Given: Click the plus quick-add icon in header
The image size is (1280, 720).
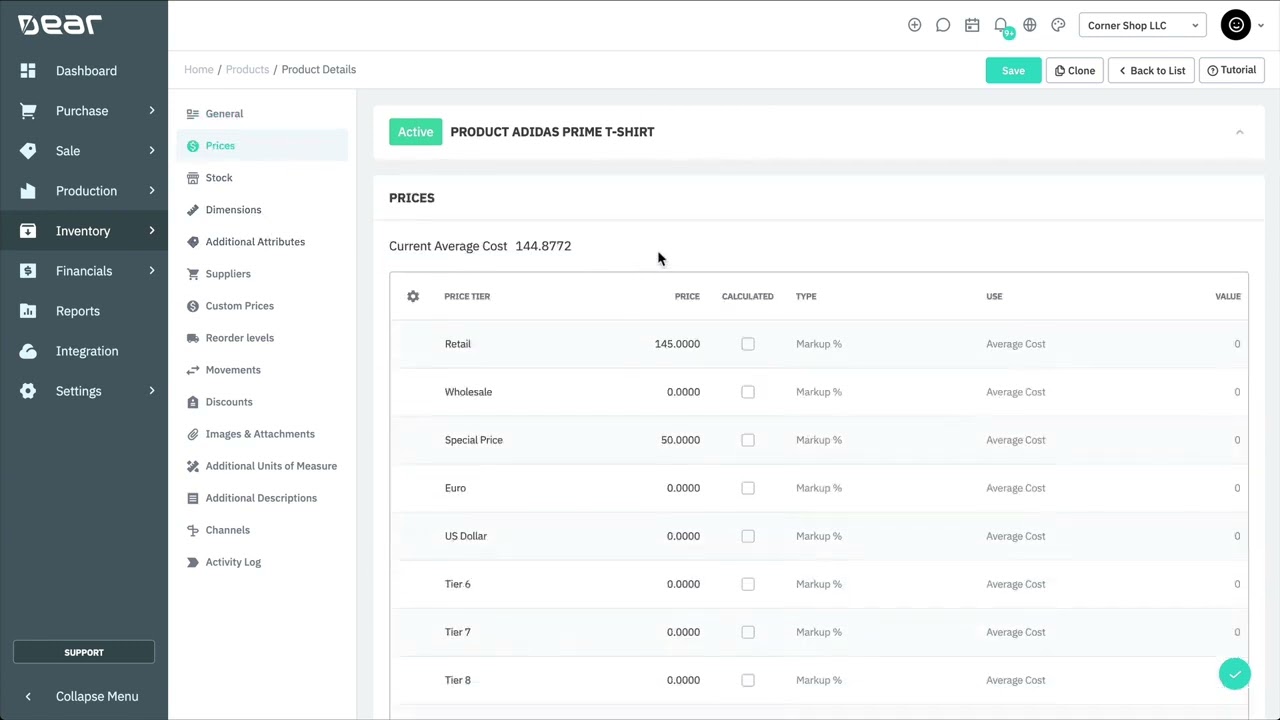Looking at the screenshot, I should (914, 25).
